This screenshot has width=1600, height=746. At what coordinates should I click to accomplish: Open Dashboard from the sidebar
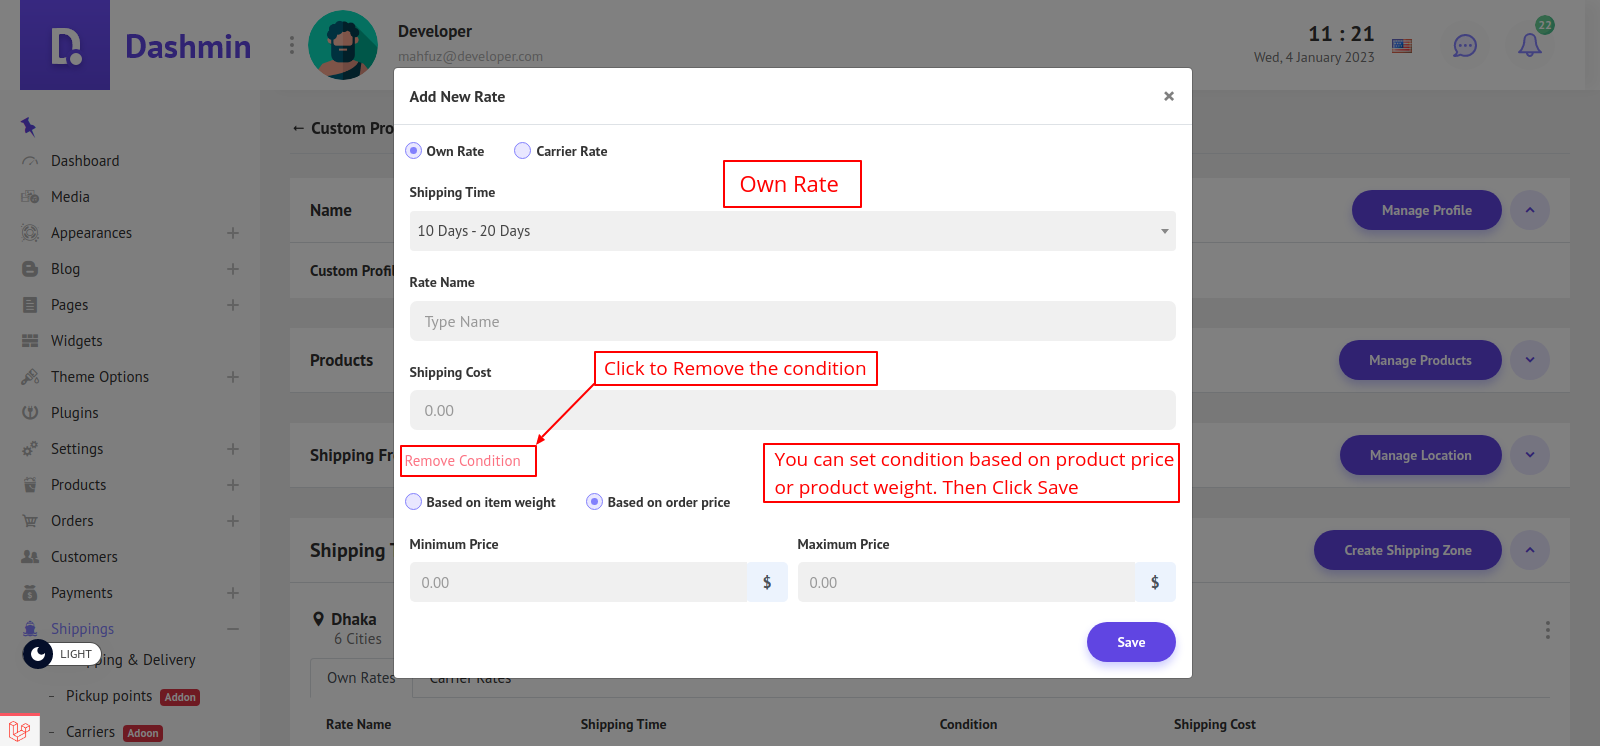[85, 161]
